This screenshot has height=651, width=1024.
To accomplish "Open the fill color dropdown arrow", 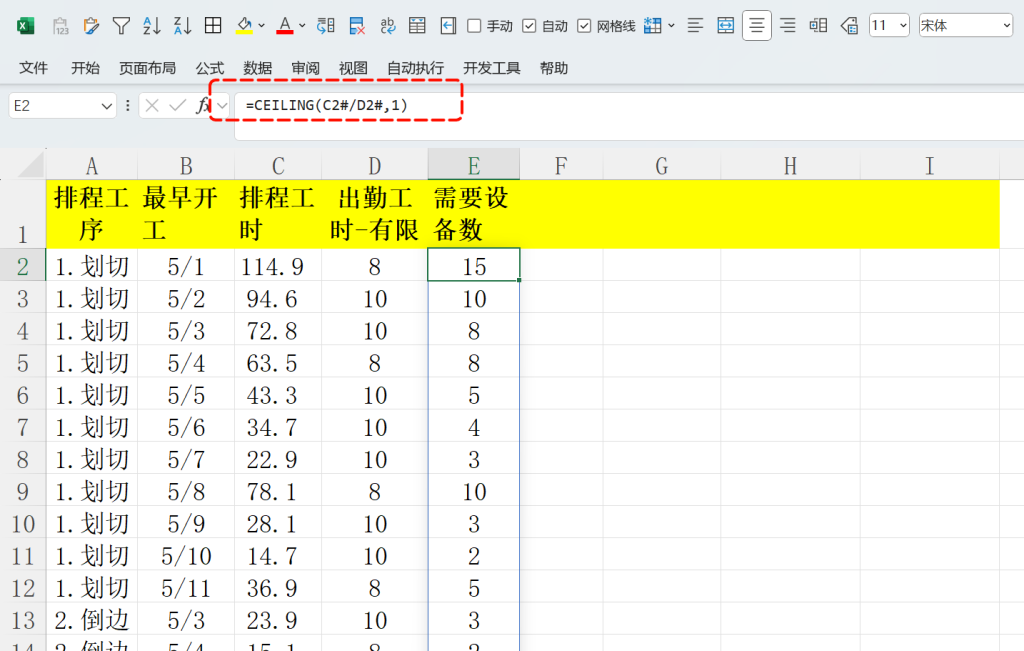I will pos(261,26).
